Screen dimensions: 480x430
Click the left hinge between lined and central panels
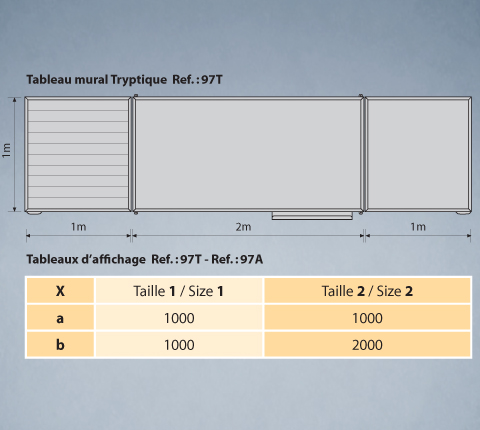(133, 154)
